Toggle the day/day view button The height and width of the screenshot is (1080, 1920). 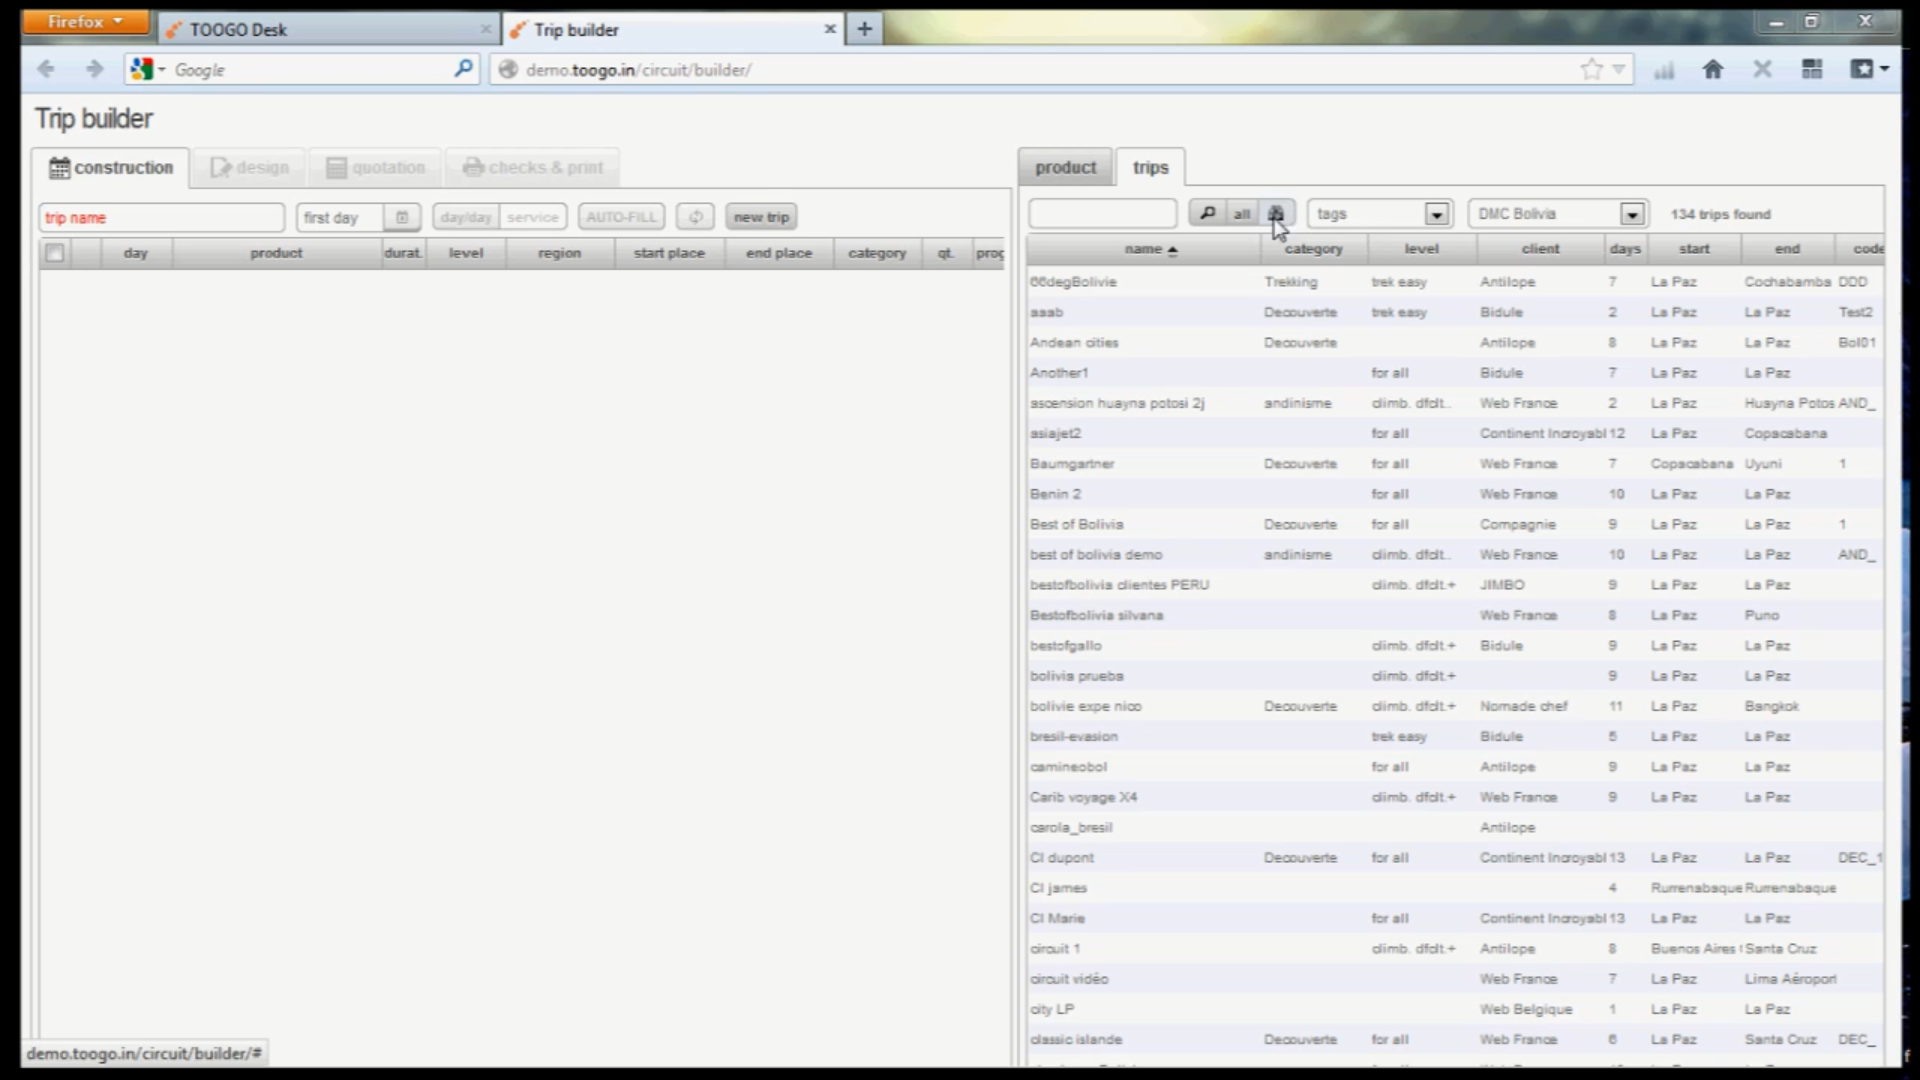coord(465,216)
